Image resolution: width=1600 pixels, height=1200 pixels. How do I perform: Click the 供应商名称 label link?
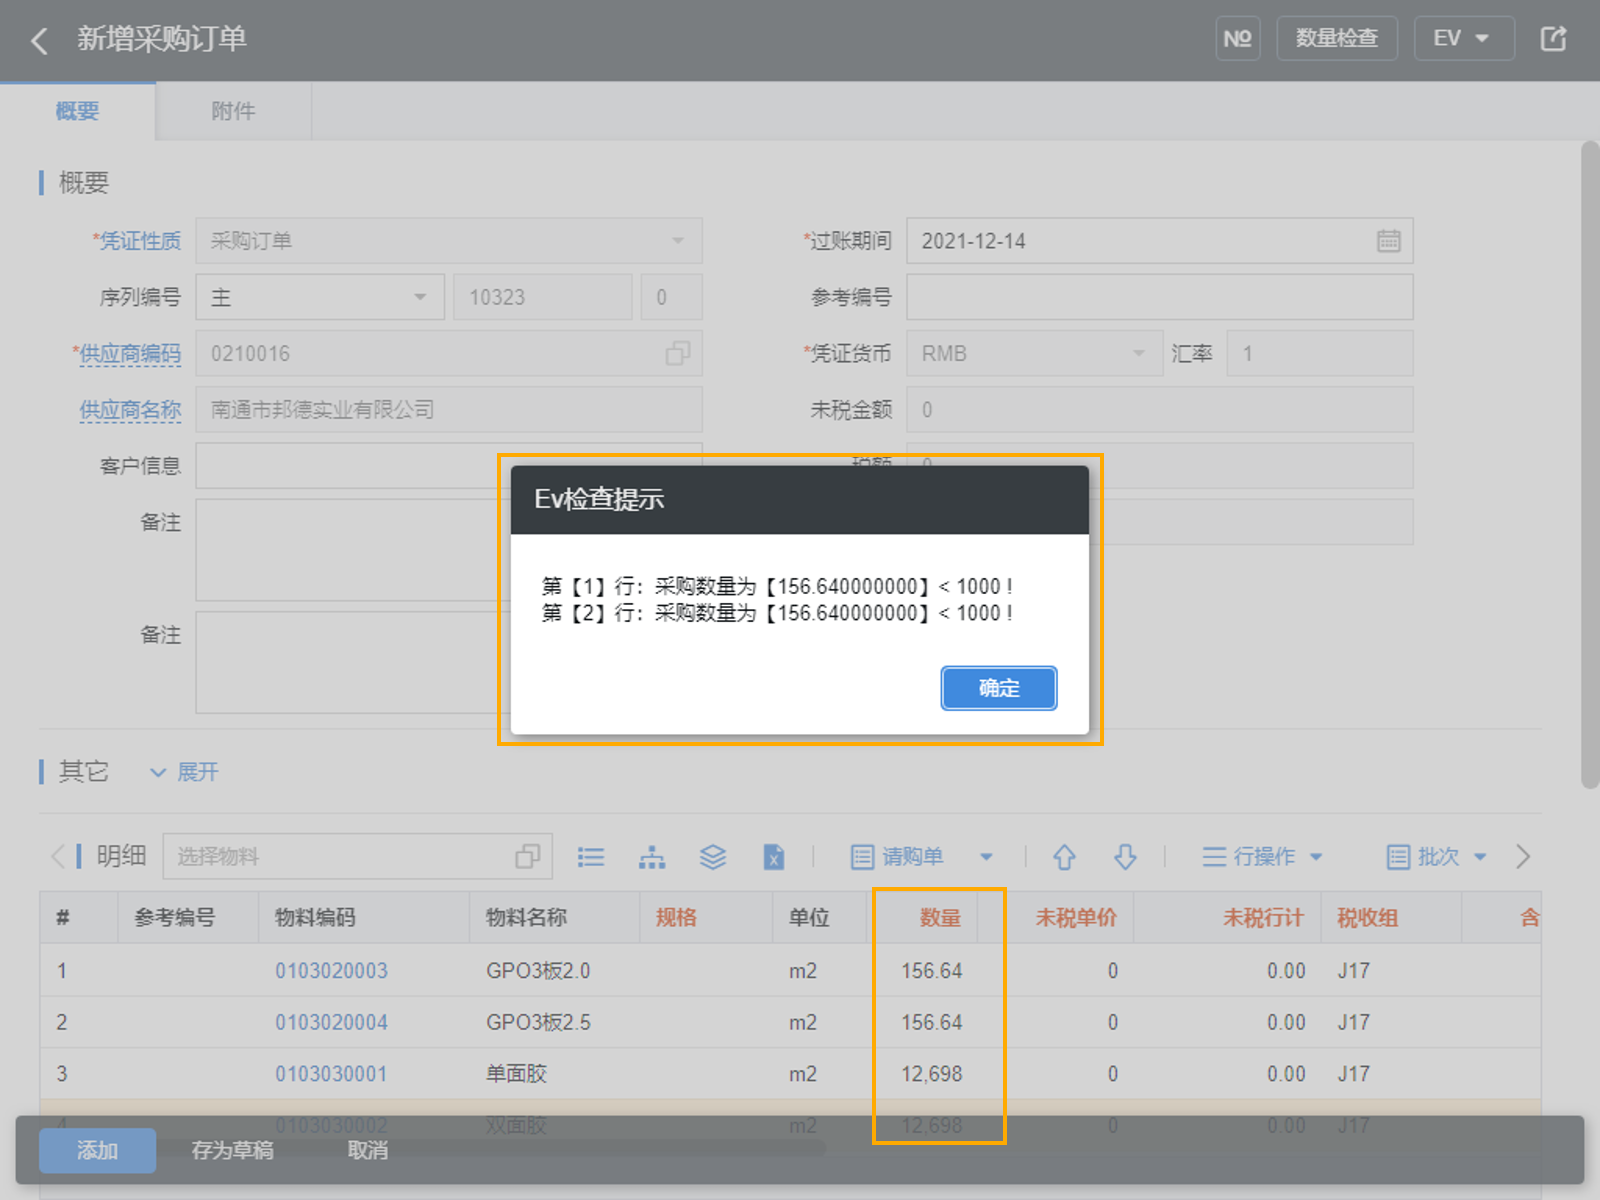(x=130, y=410)
